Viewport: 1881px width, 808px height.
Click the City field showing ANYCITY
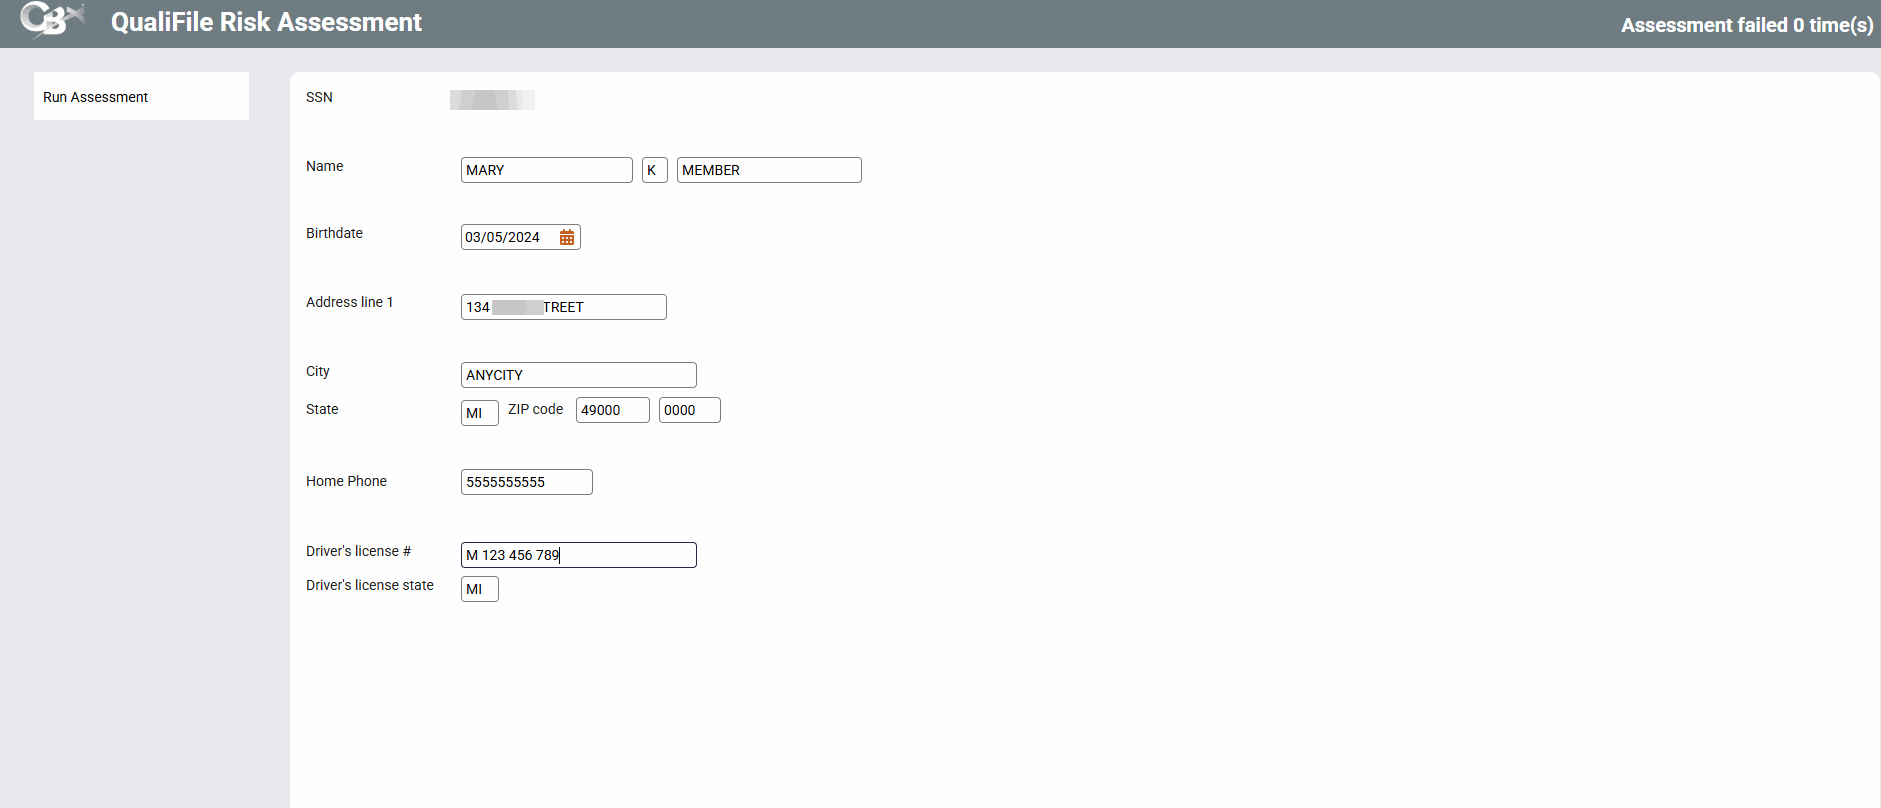578,375
